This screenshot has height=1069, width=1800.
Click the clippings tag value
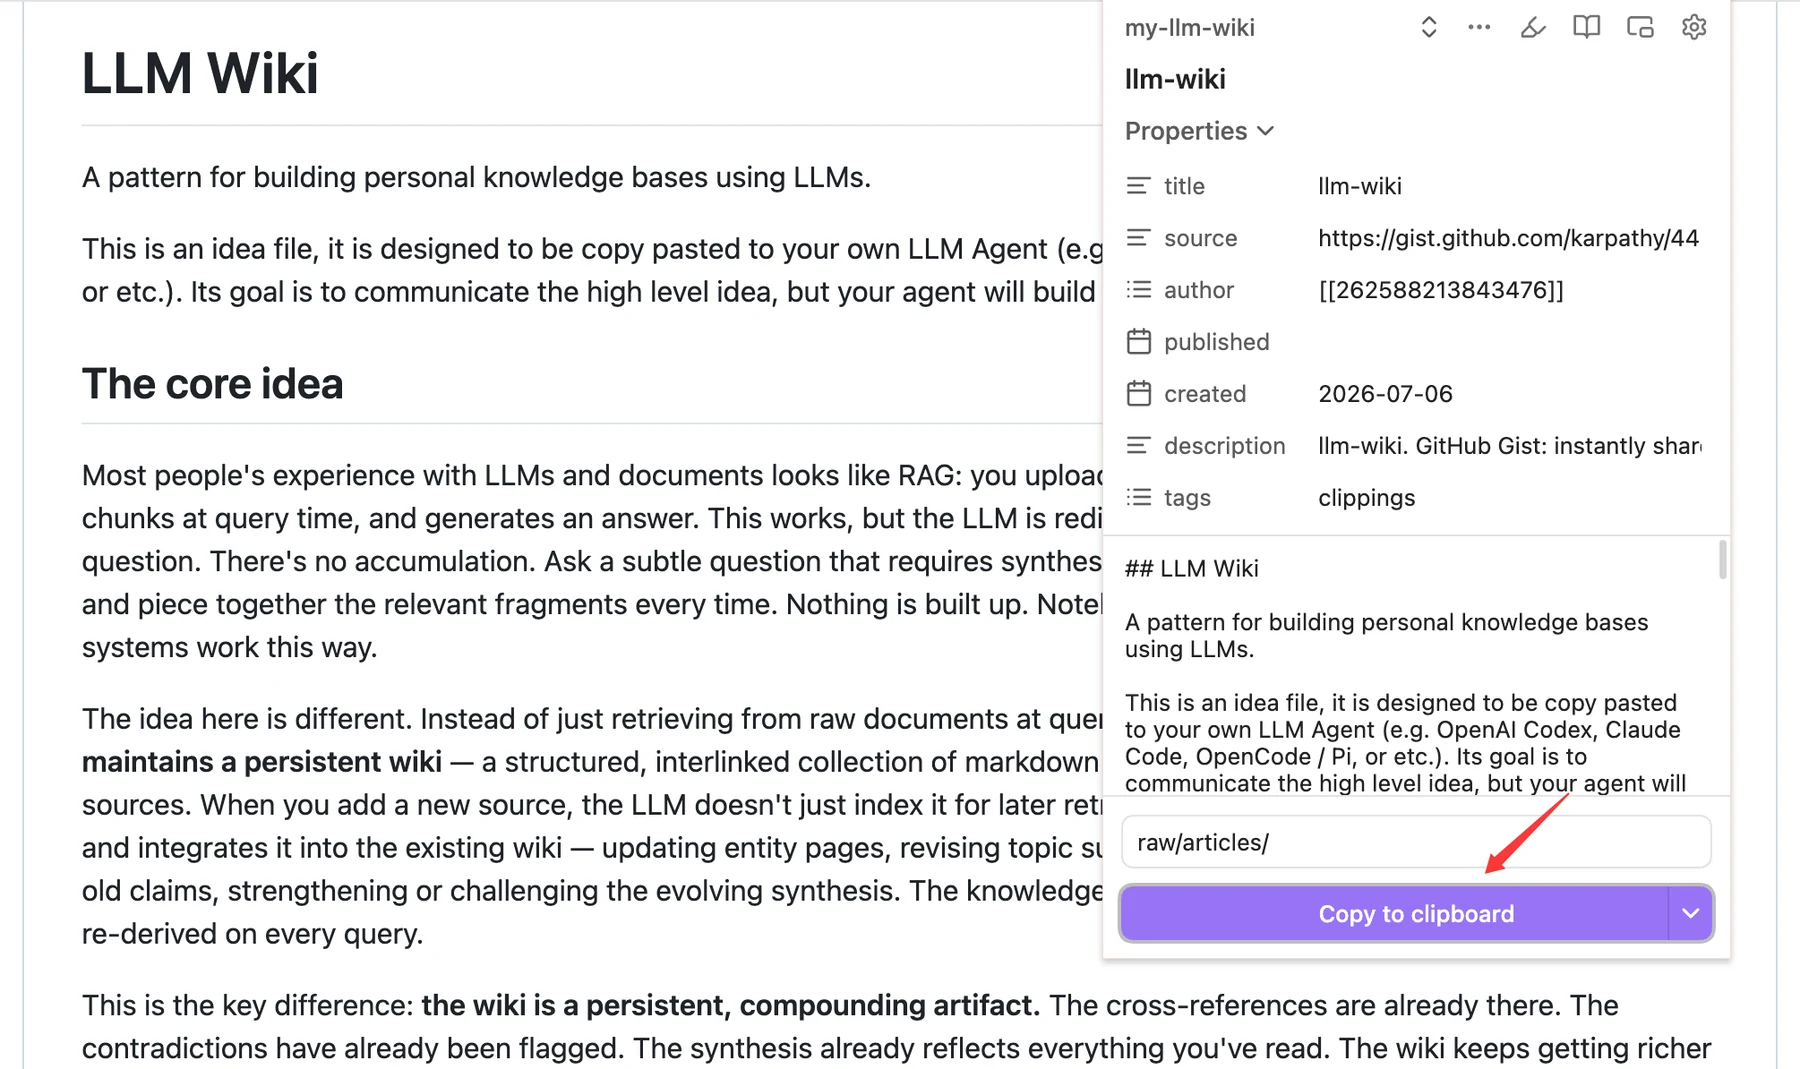pyautogui.click(x=1366, y=497)
